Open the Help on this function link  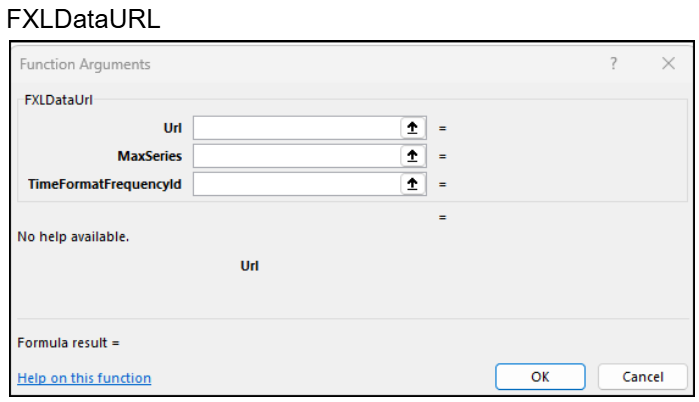(x=84, y=378)
